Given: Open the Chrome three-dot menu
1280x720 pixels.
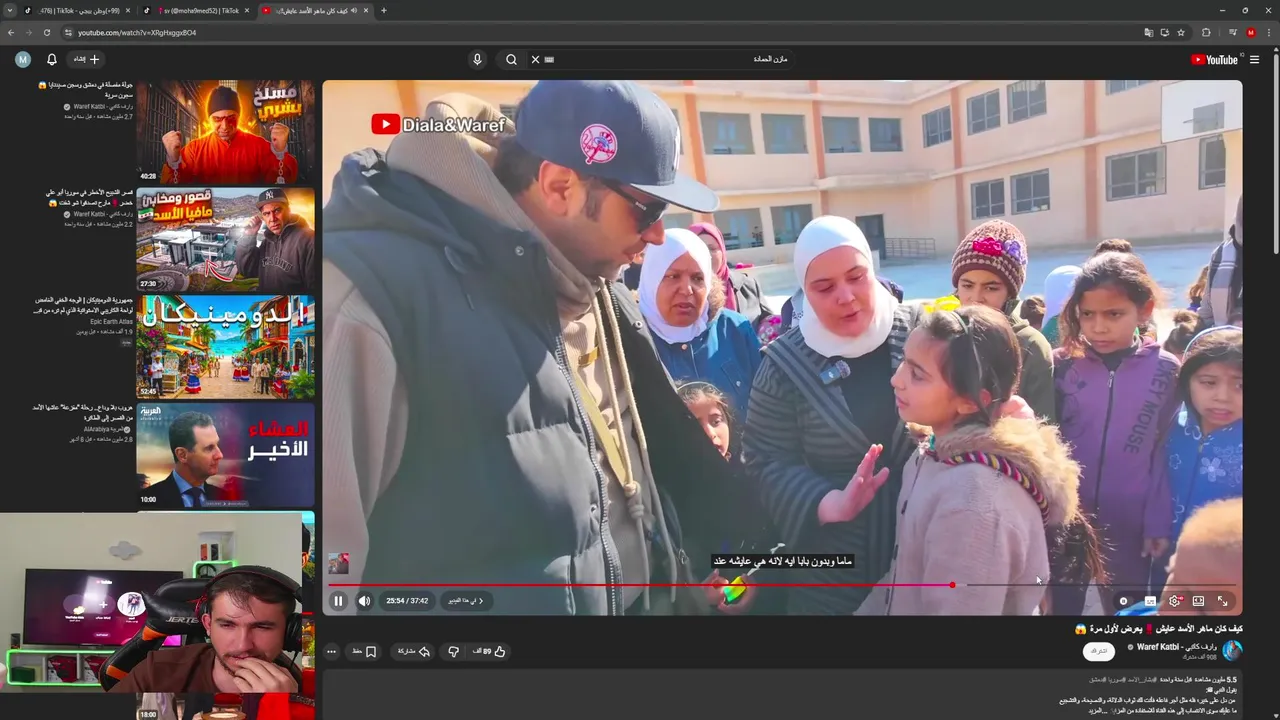Looking at the screenshot, I should pyautogui.click(x=1269, y=33).
